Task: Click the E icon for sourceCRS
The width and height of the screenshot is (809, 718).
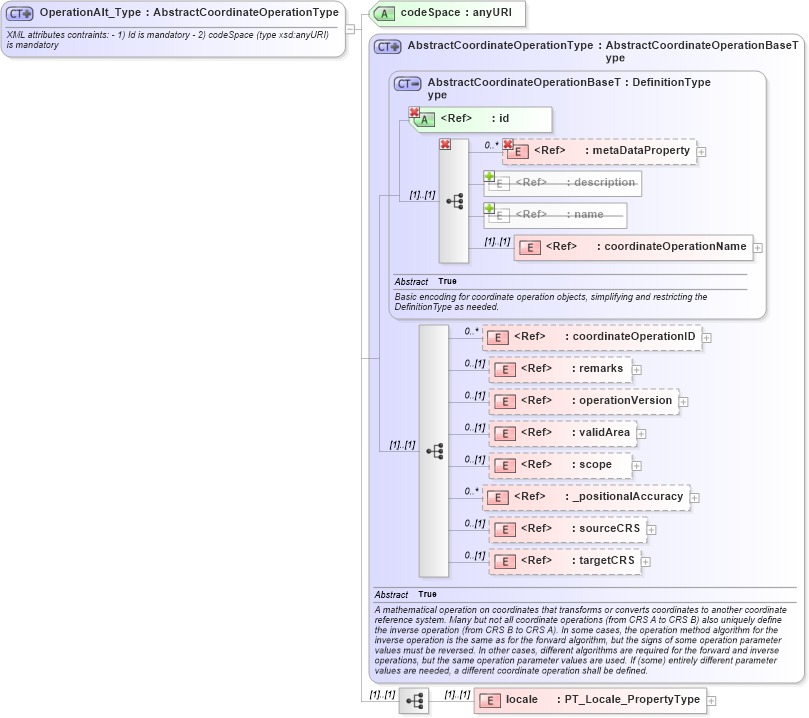Action: (x=504, y=528)
